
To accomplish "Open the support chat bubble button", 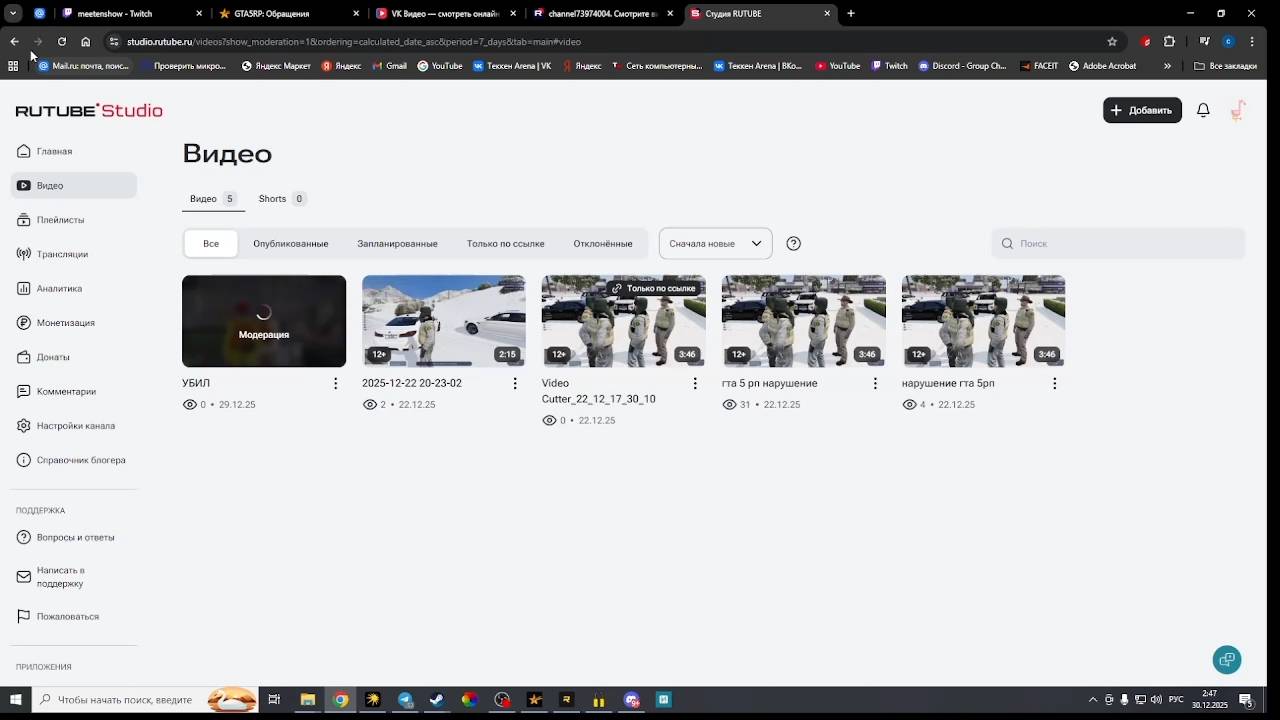I will tap(1227, 660).
